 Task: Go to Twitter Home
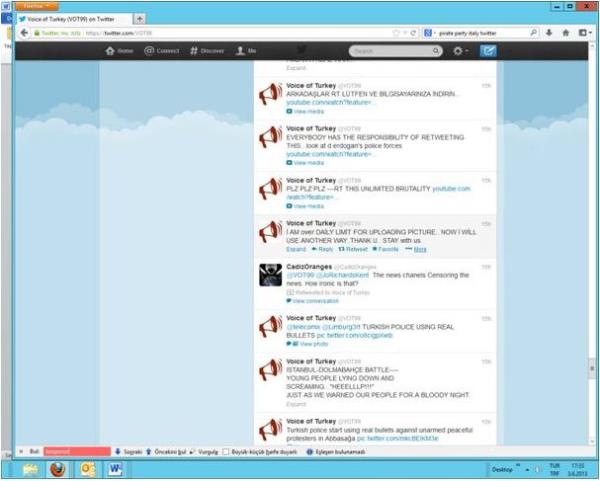pyautogui.click(x=119, y=51)
